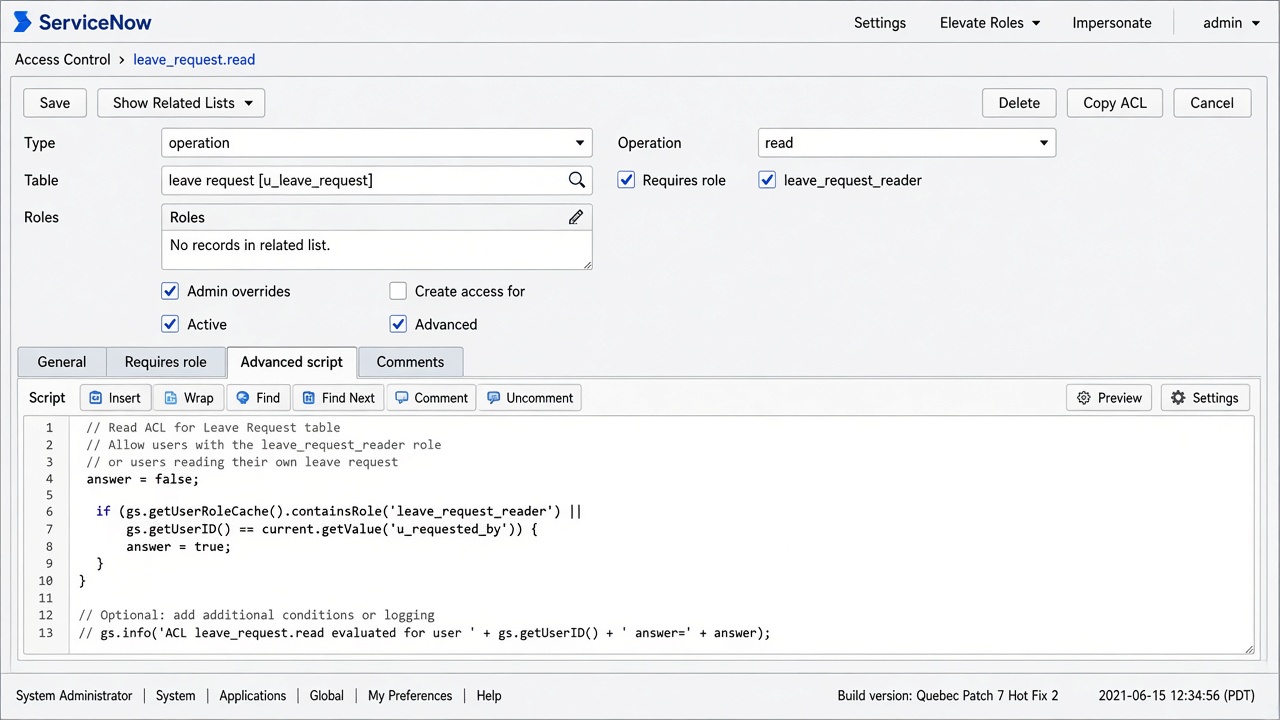1280x720 pixels.
Task: Open the Elevate Roles menu
Action: [x=990, y=23]
